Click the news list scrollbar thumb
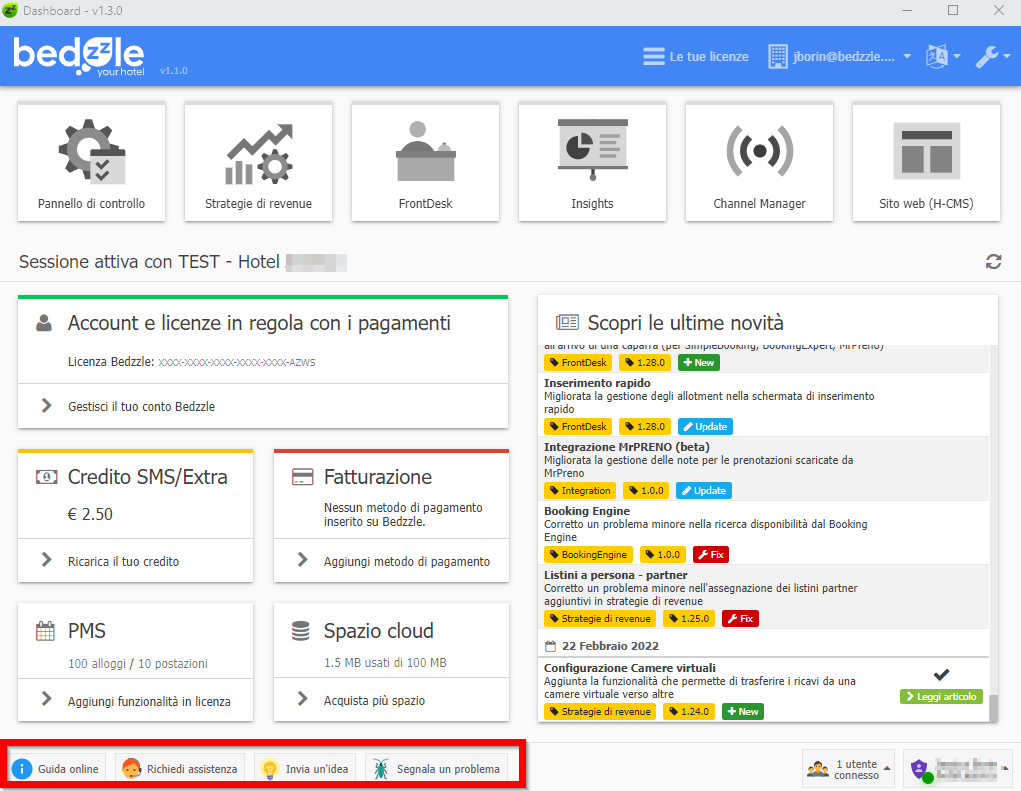The image size is (1021, 791). click(993, 708)
